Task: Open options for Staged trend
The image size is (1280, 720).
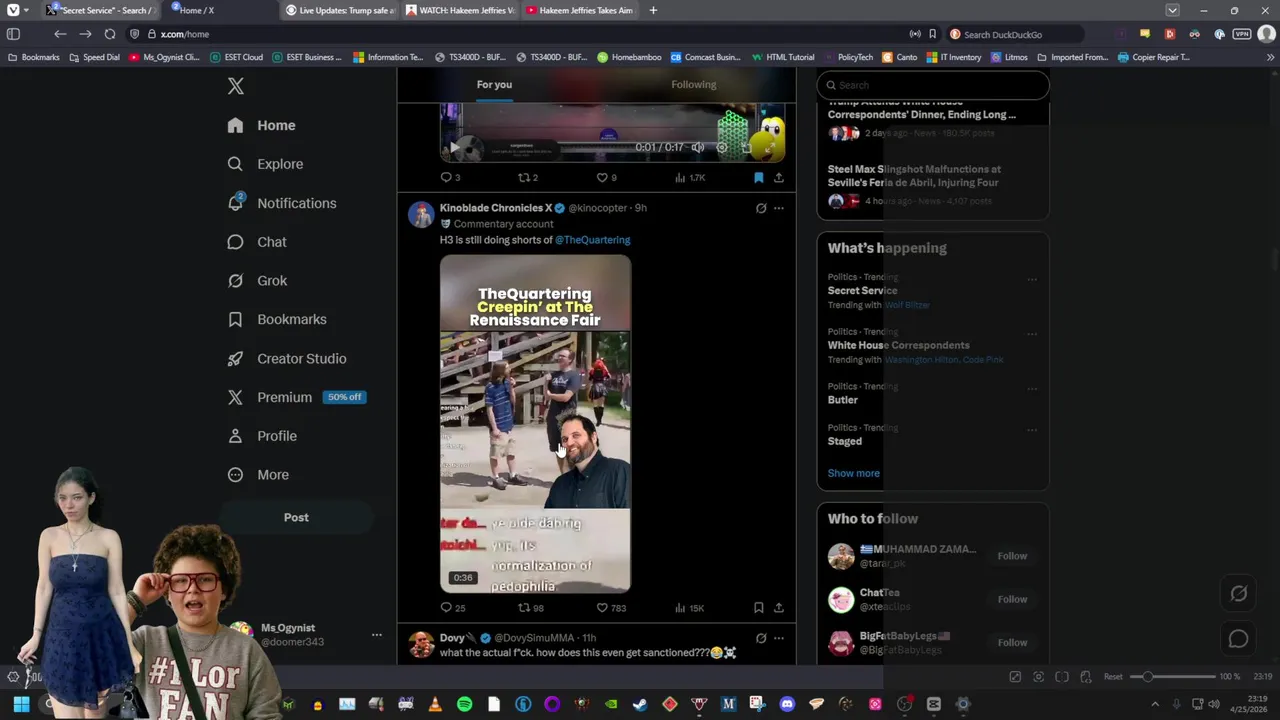Action: [x=1032, y=430]
